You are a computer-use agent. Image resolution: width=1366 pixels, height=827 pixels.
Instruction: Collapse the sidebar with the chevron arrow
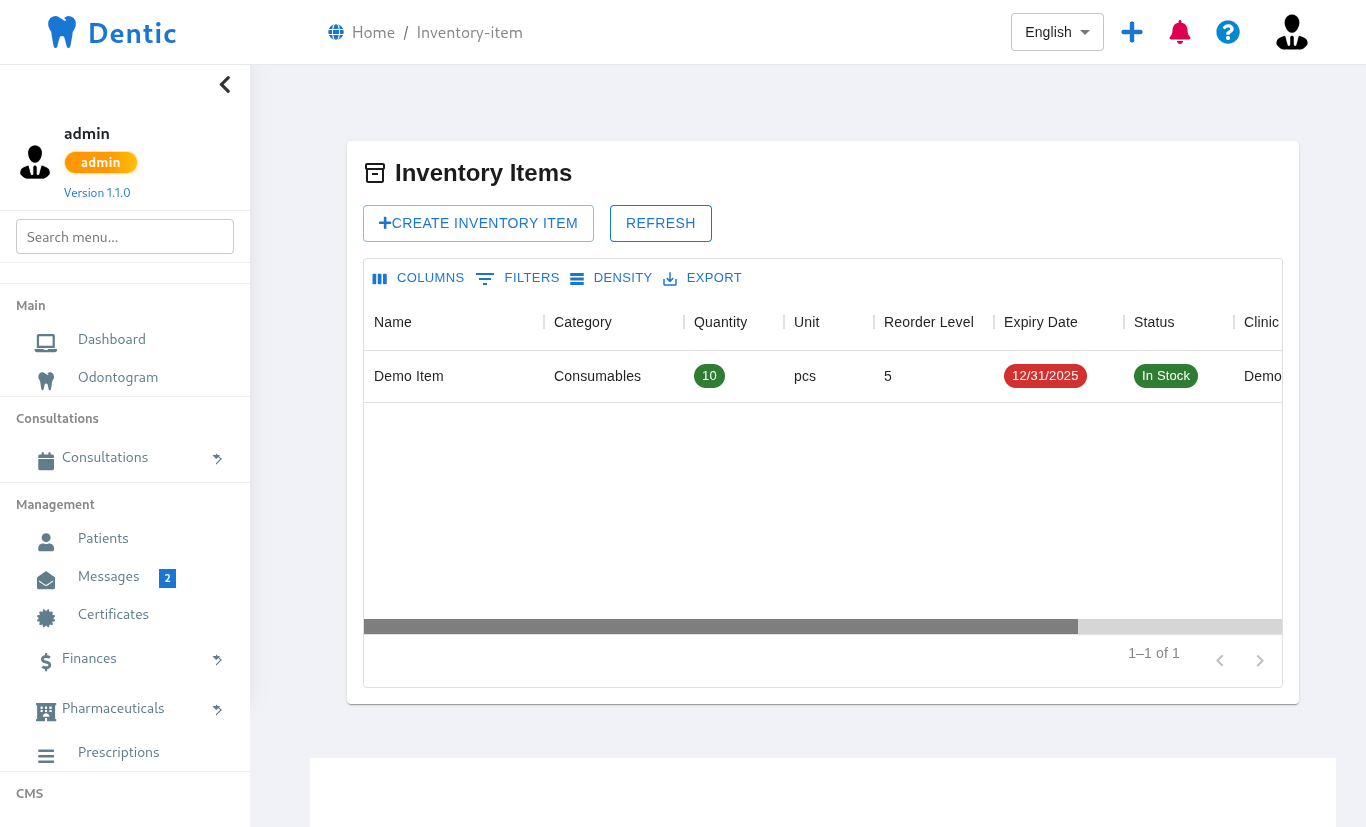coord(225,85)
